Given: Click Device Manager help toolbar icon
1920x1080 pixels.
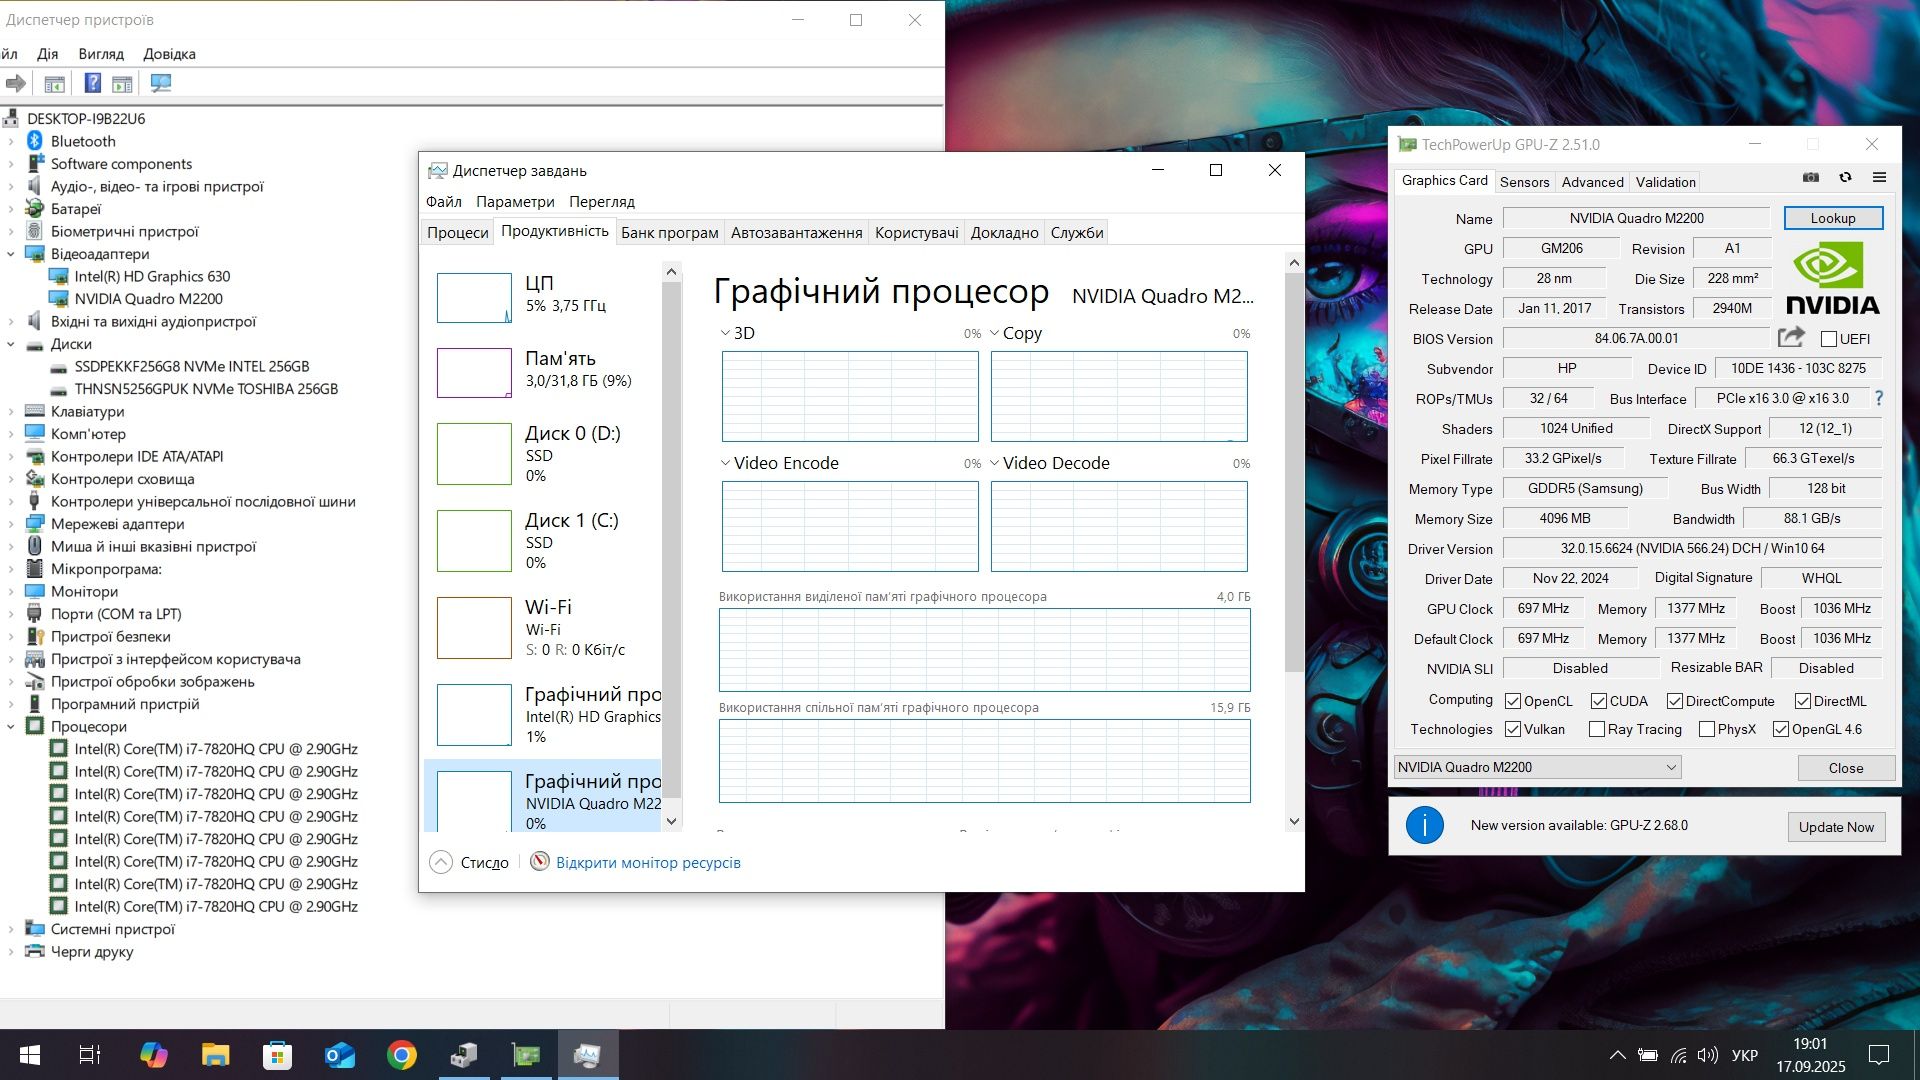Looking at the screenshot, I should pyautogui.click(x=92, y=83).
